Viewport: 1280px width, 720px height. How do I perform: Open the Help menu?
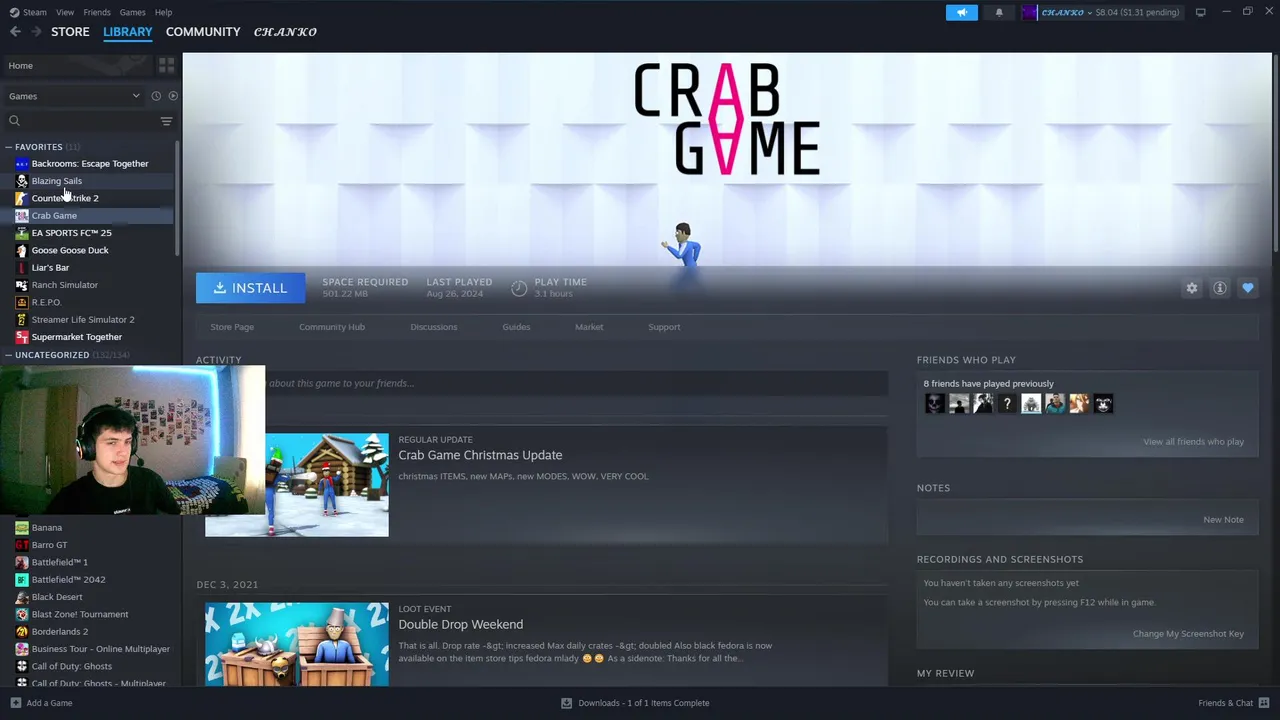[x=163, y=12]
